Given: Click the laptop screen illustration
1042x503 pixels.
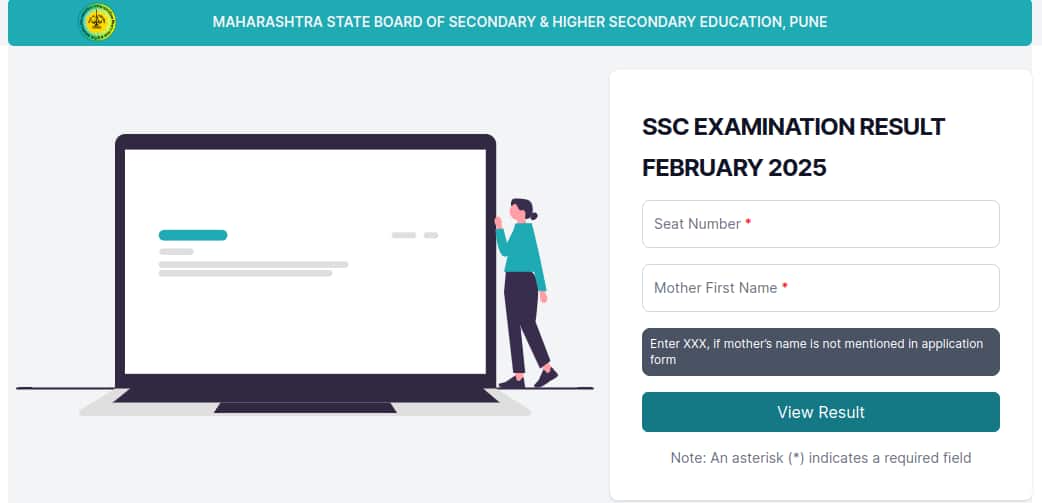Looking at the screenshot, I should click(305, 261).
